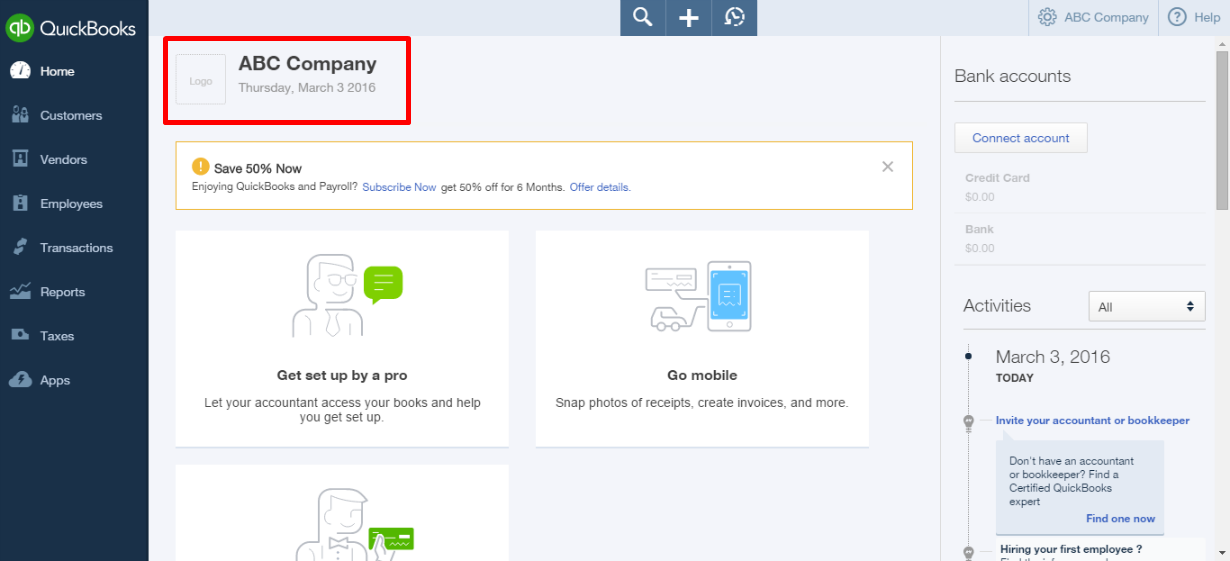Open recent transactions clock icon
Screen dimensions: 1230x561
(x=735, y=17)
